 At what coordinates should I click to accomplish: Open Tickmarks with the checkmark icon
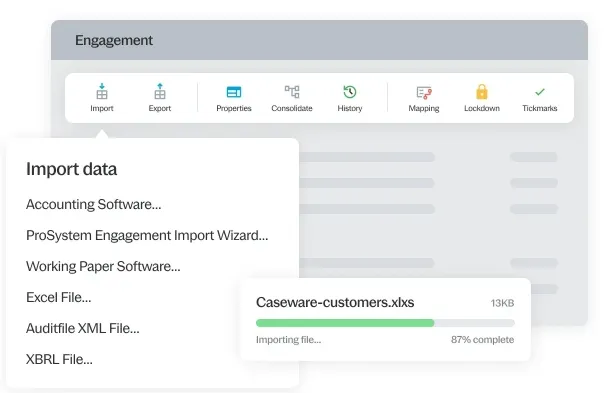540,92
